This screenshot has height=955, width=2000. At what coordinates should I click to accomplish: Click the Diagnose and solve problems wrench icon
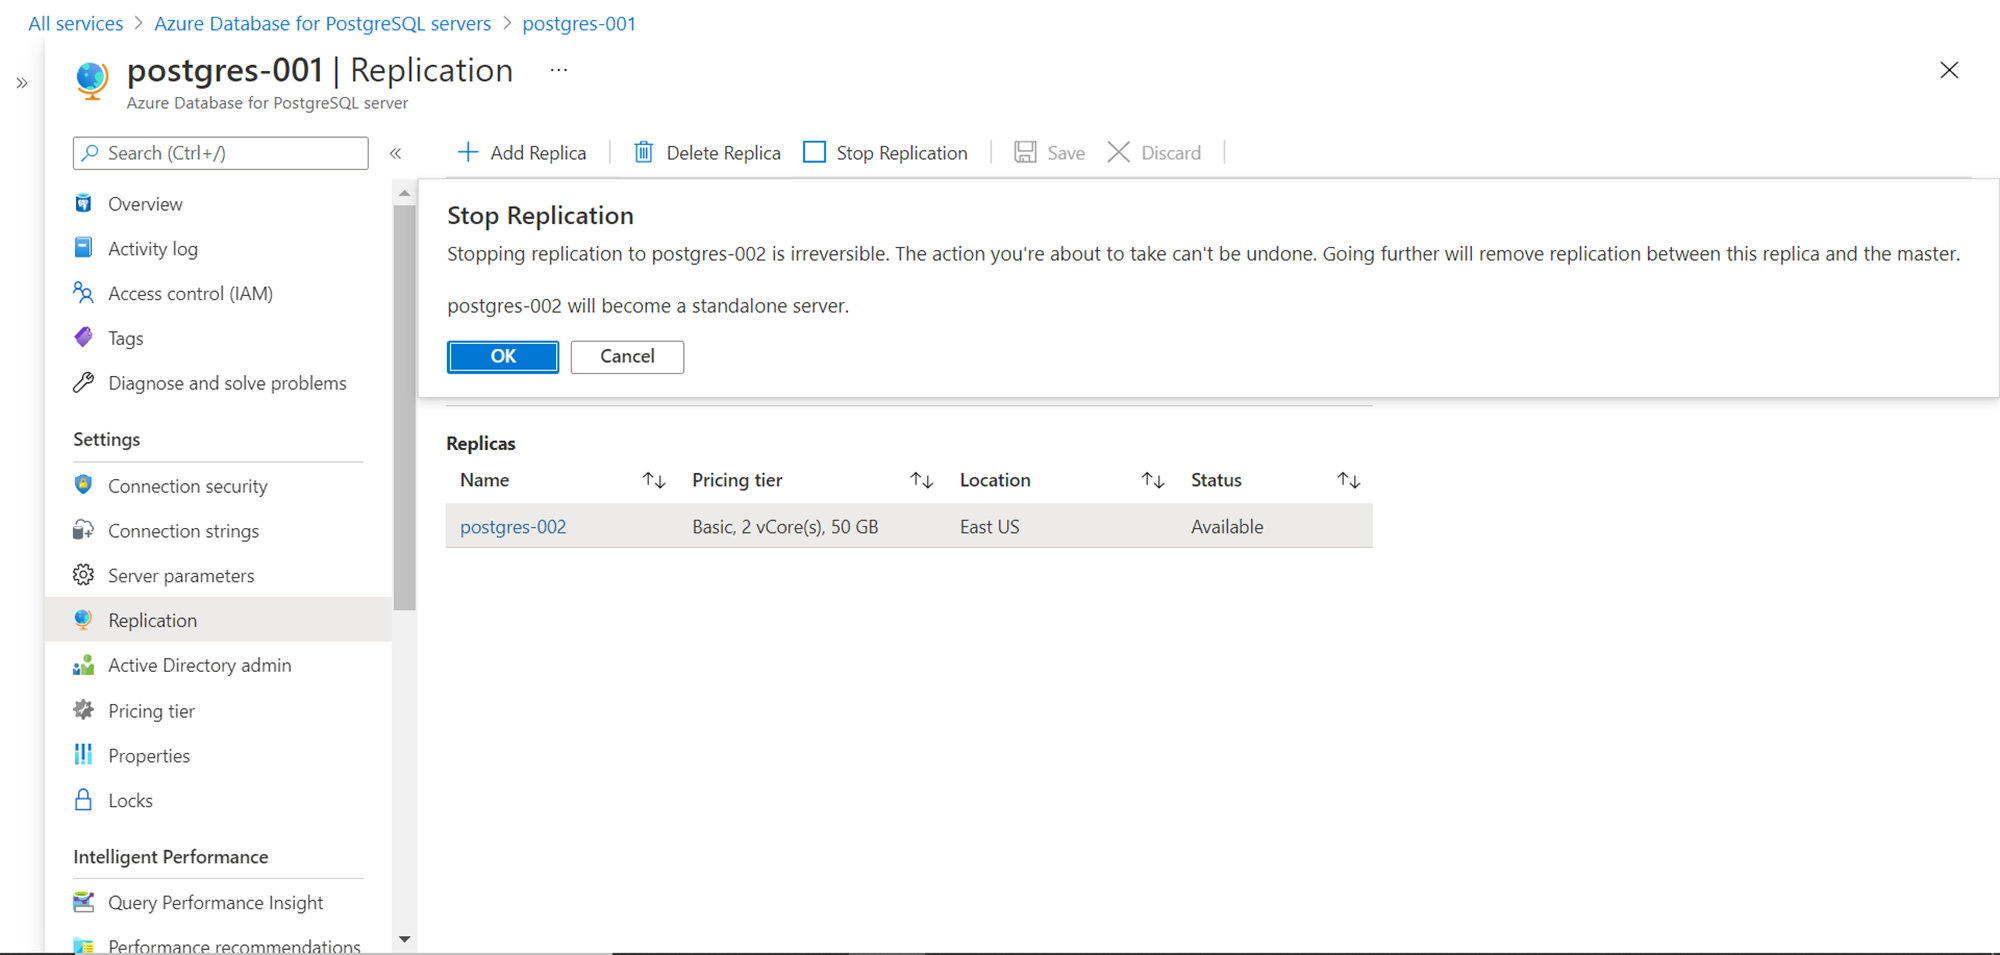[x=84, y=383]
